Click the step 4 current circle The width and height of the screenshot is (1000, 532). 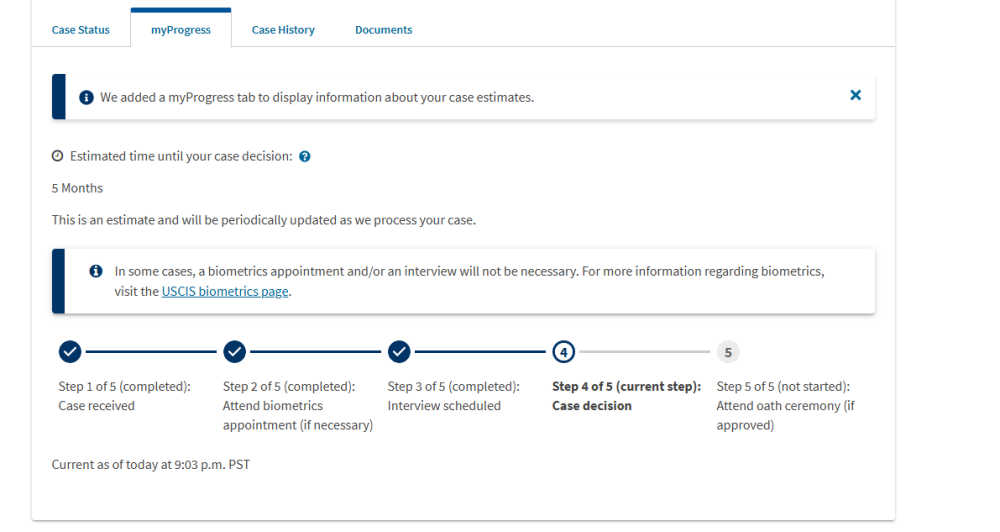coord(564,352)
